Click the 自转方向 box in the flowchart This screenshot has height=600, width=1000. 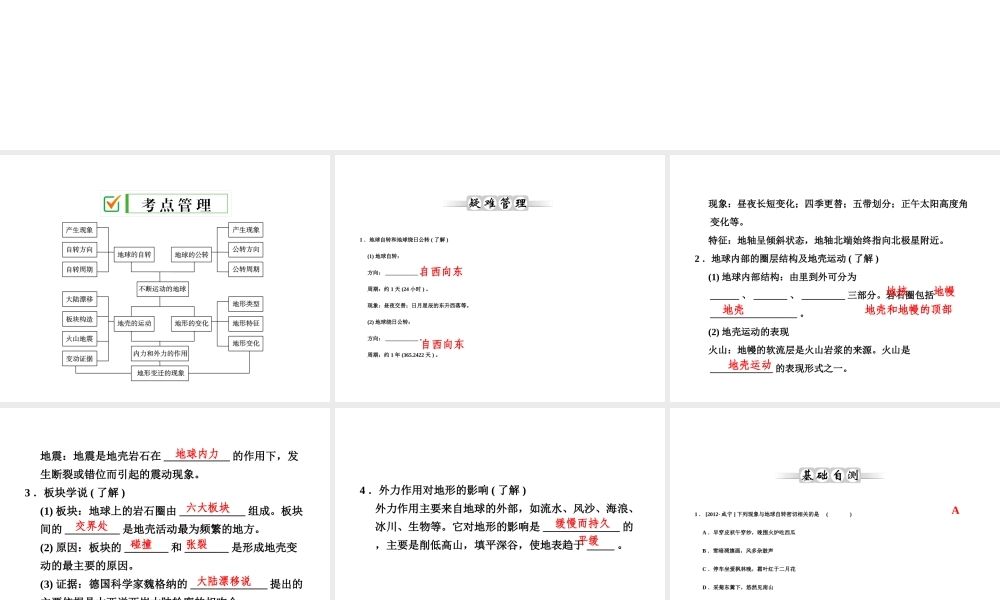coord(80,249)
